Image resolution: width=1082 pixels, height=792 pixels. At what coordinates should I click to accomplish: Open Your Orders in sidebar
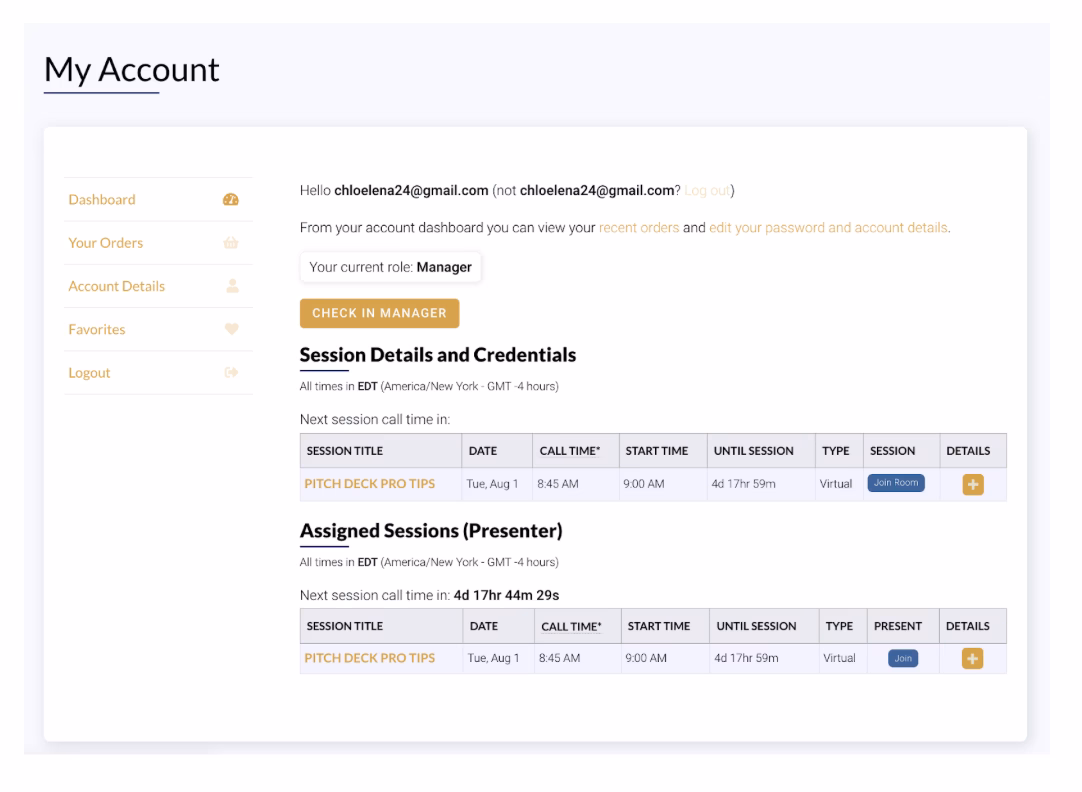(105, 243)
